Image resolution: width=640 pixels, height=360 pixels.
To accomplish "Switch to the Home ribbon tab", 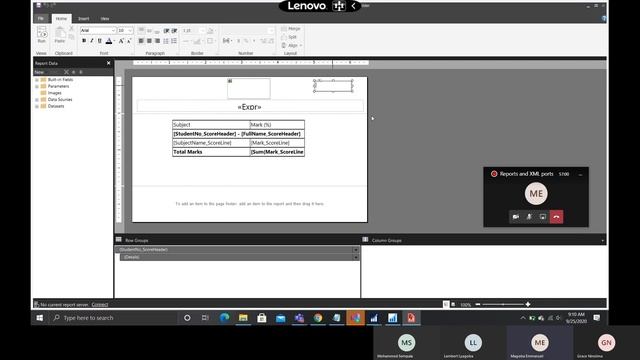I will [61, 18].
